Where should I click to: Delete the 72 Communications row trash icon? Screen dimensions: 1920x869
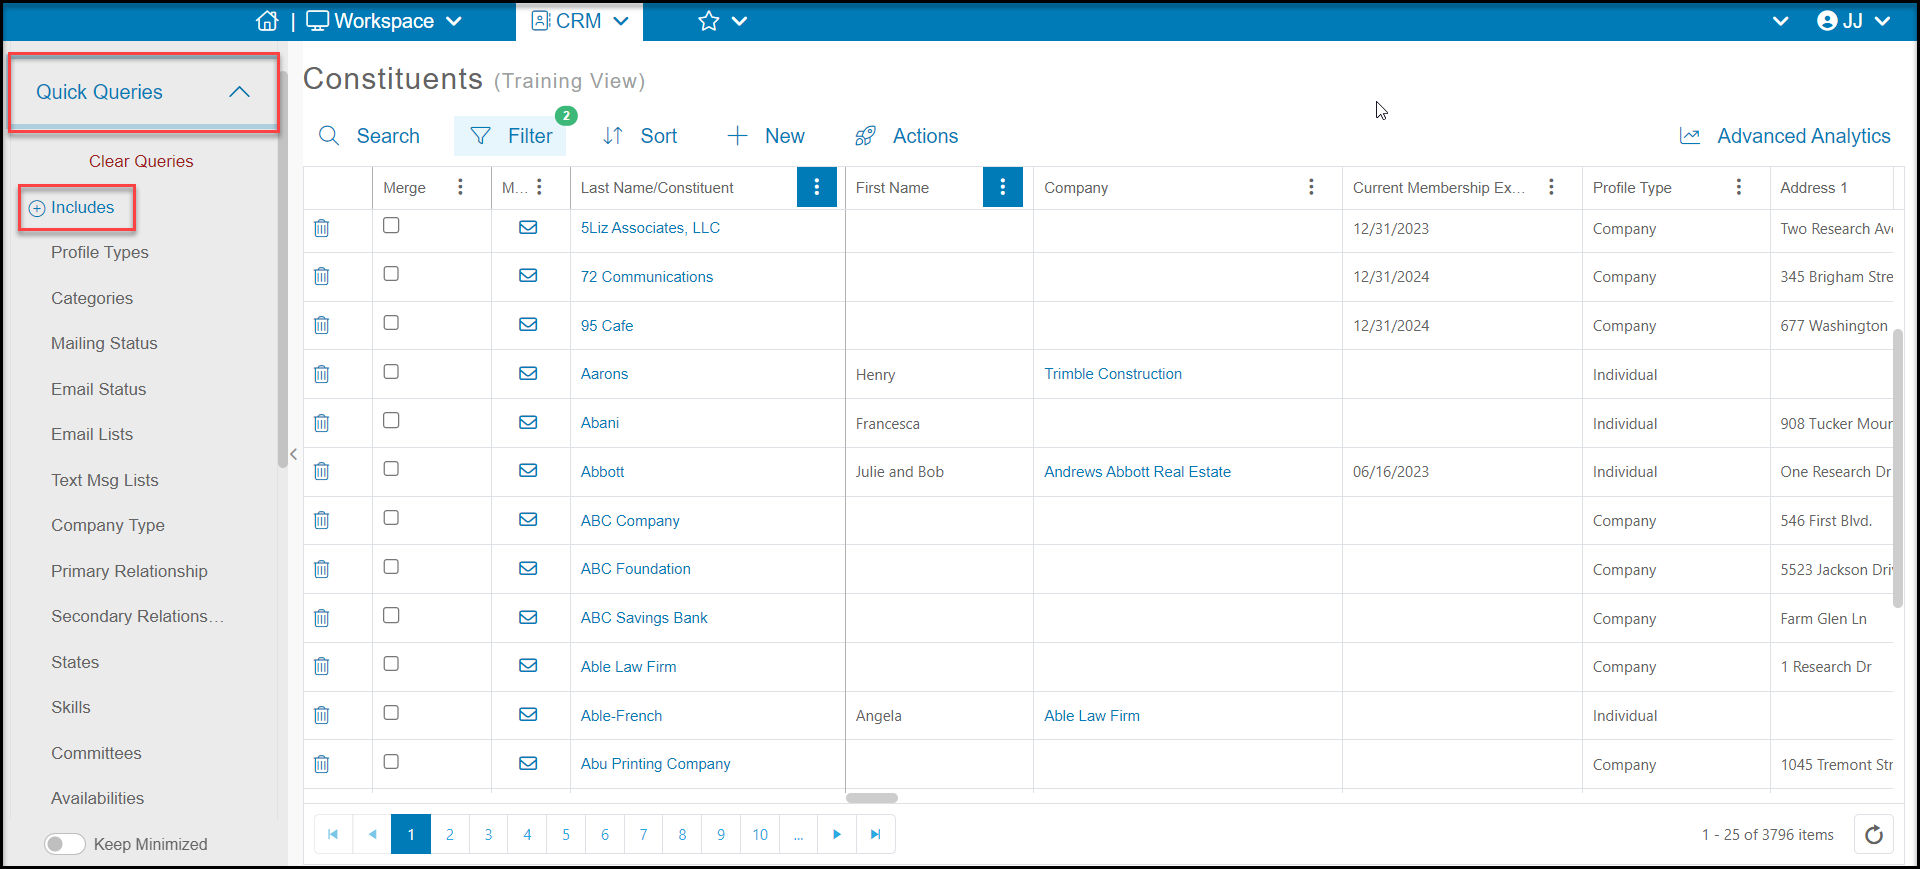click(321, 277)
